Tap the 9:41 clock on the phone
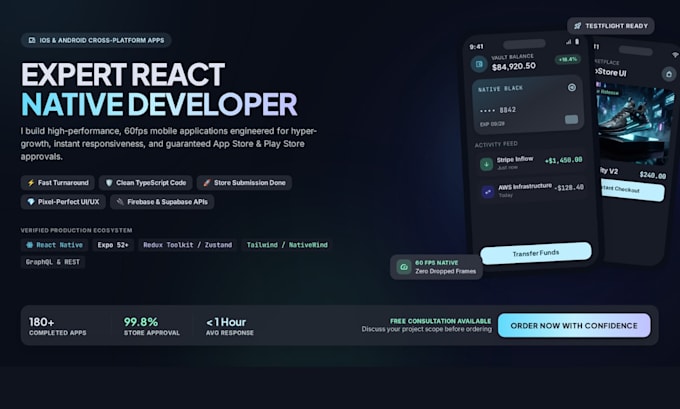 (x=476, y=47)
